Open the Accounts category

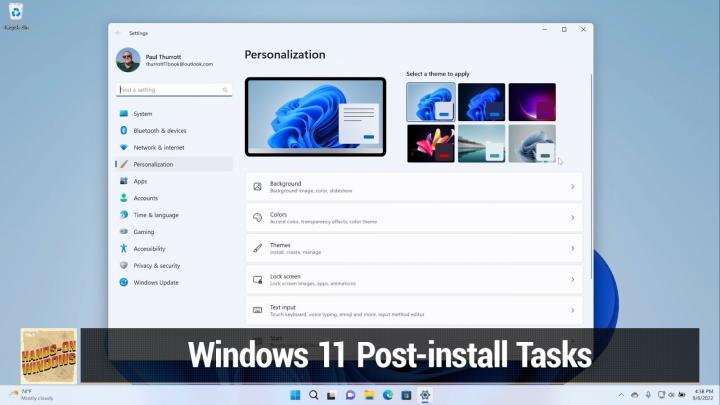174,198
